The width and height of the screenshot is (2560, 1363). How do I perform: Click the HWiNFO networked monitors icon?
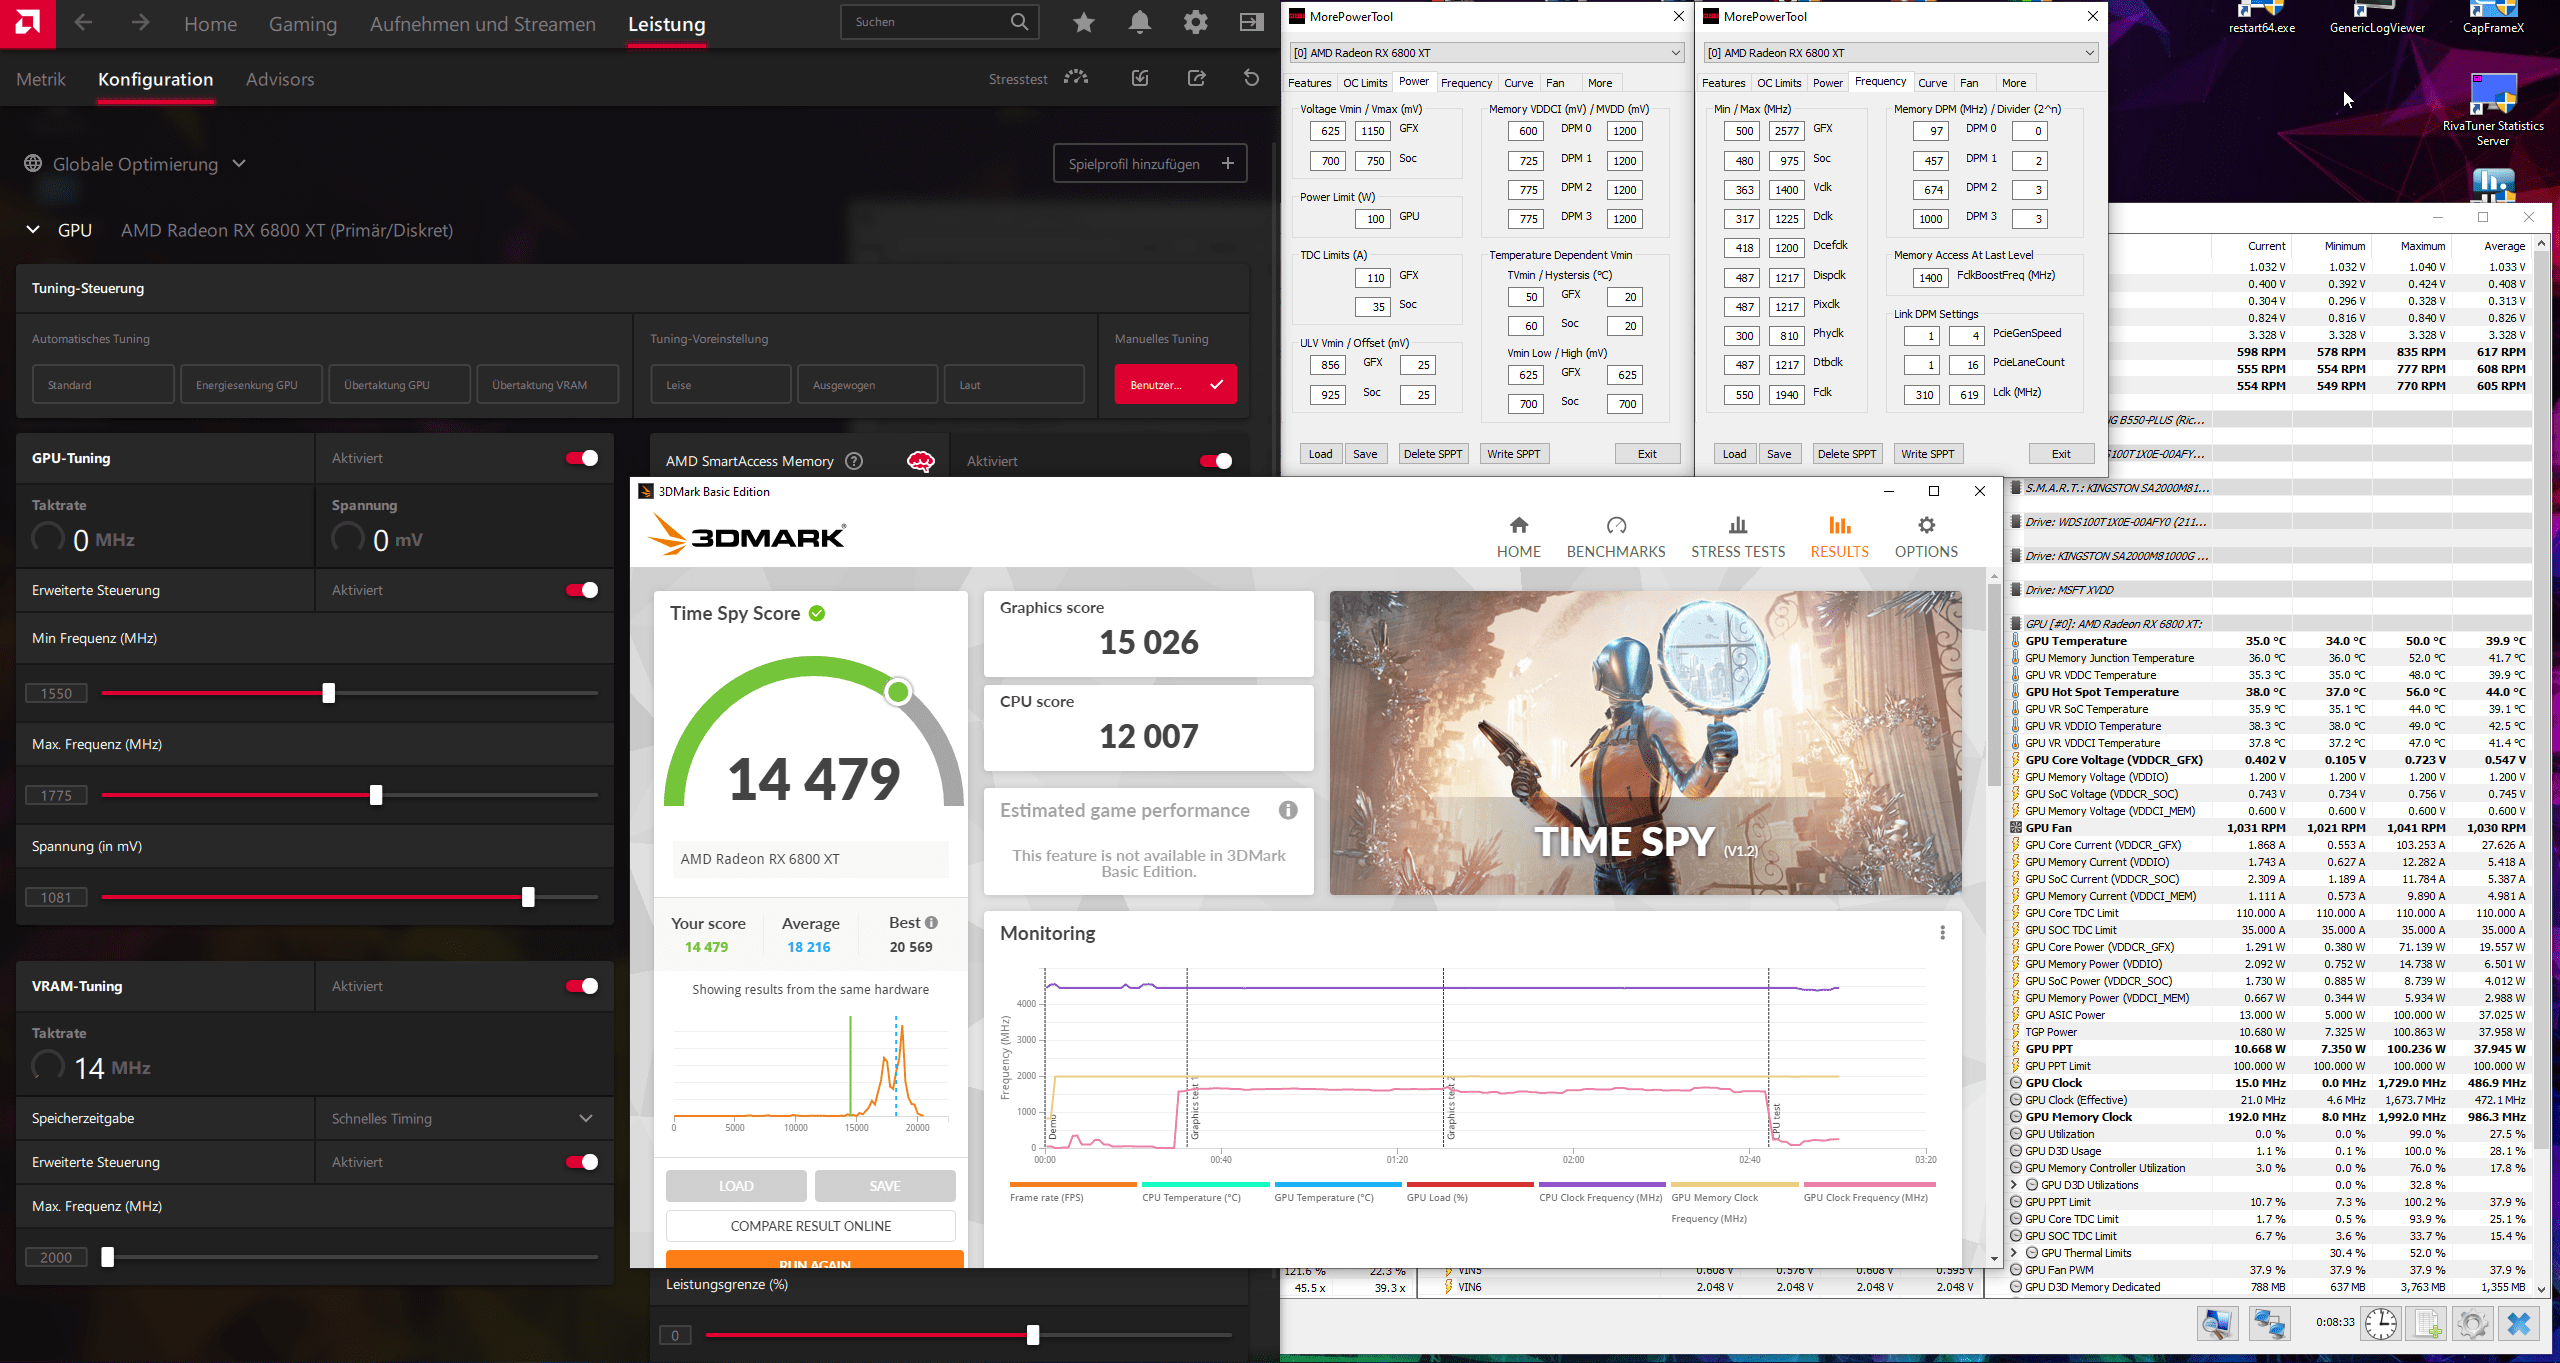point(2269,1324)
